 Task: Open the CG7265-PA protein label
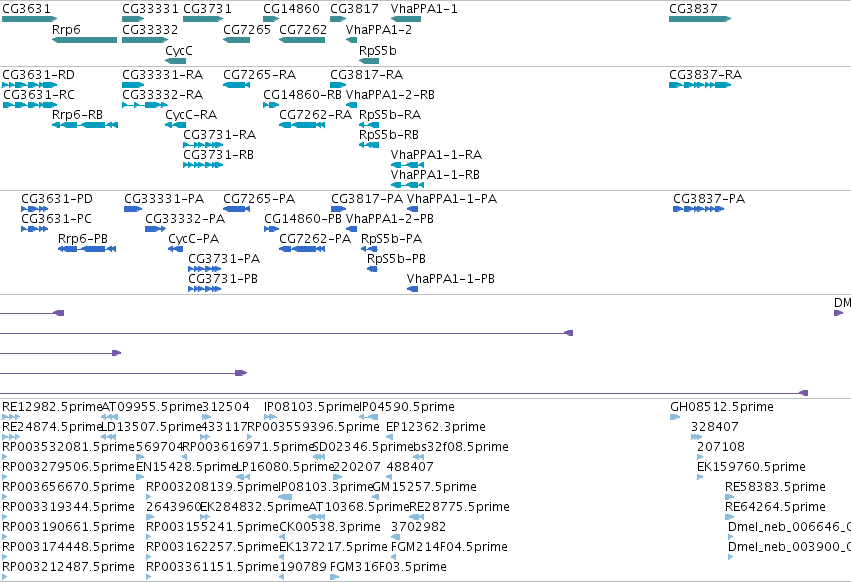coord(259,199)
